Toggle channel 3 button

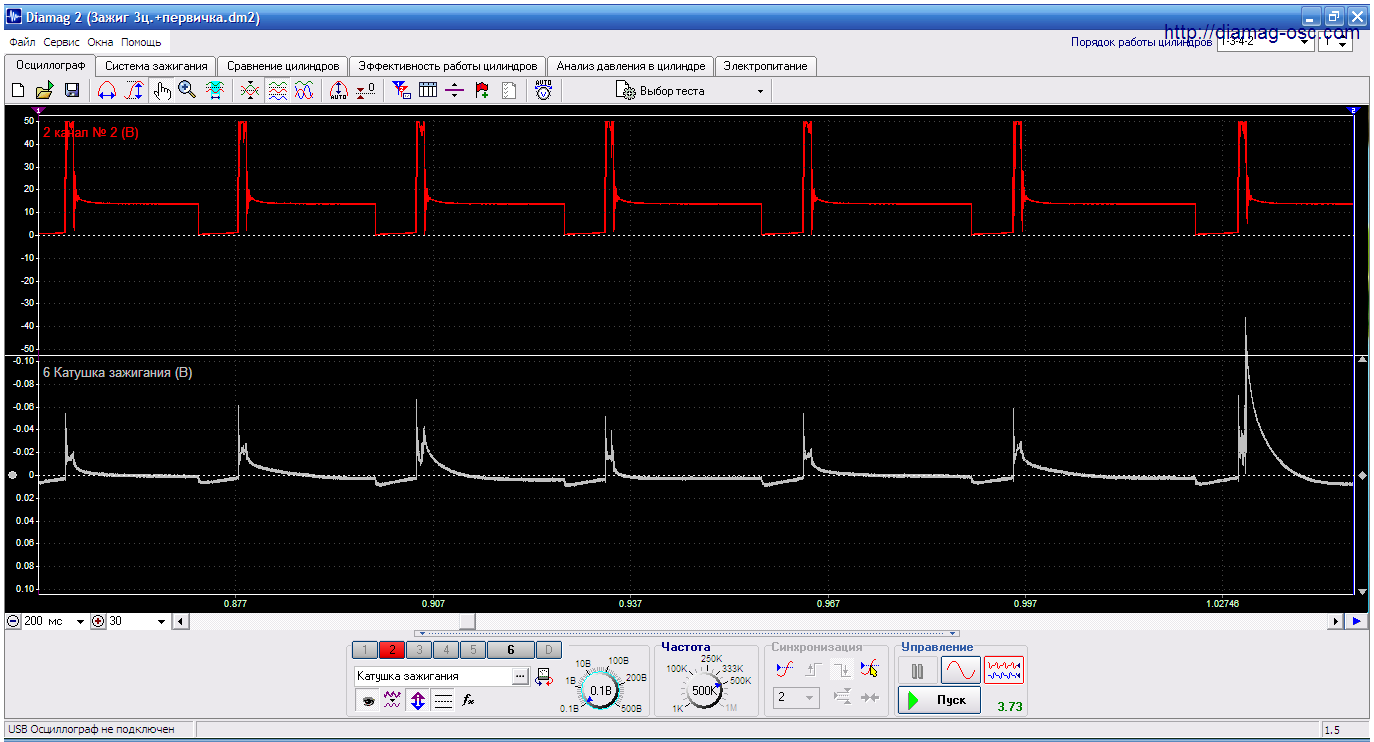pos(419,650)
